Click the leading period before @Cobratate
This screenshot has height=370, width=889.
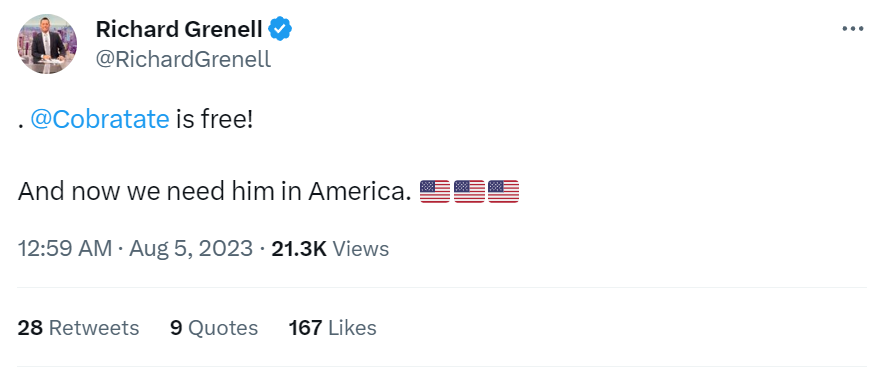coord(20,126)
